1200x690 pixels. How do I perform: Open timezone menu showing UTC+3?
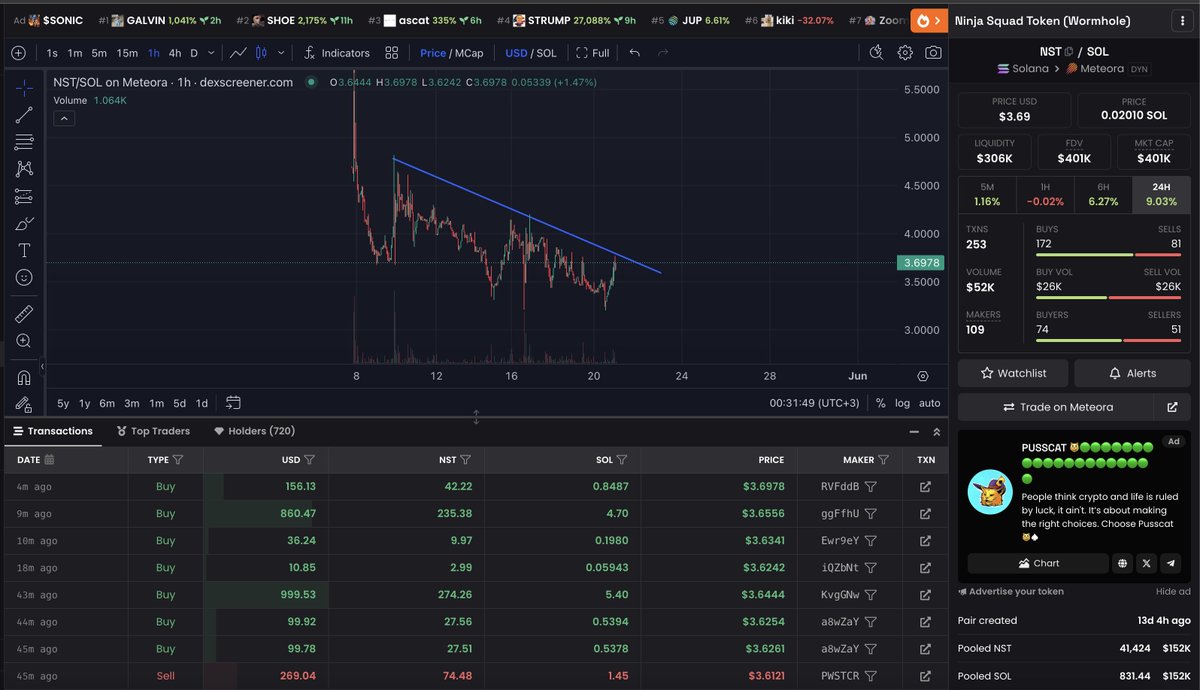tap(816, 403)
